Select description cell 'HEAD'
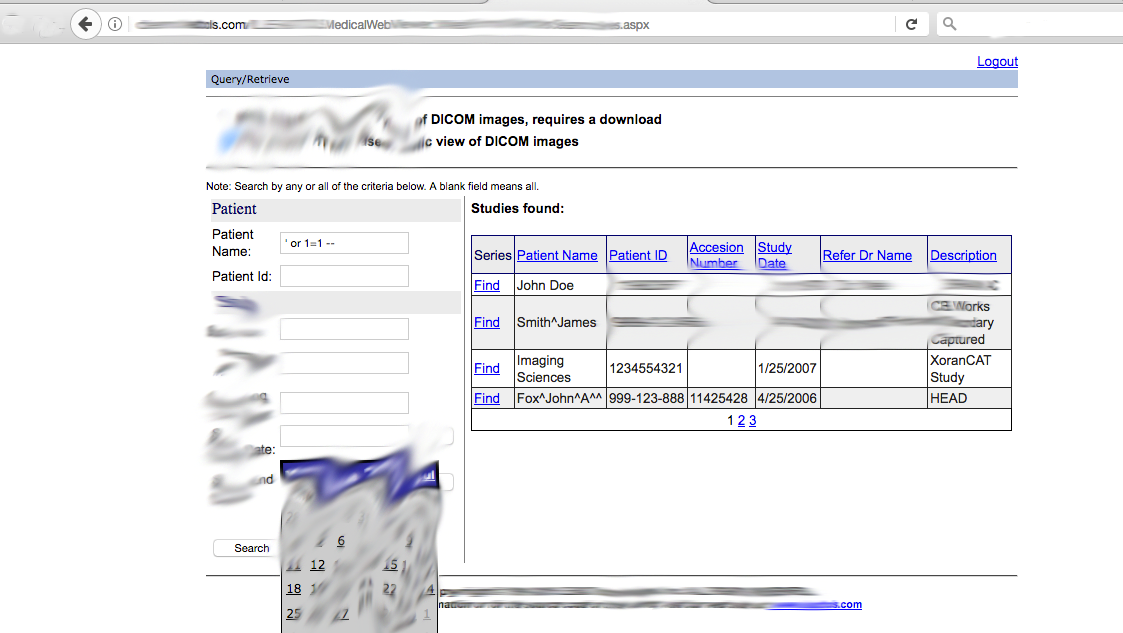The image size is (1123, 633). click(948, 399)
